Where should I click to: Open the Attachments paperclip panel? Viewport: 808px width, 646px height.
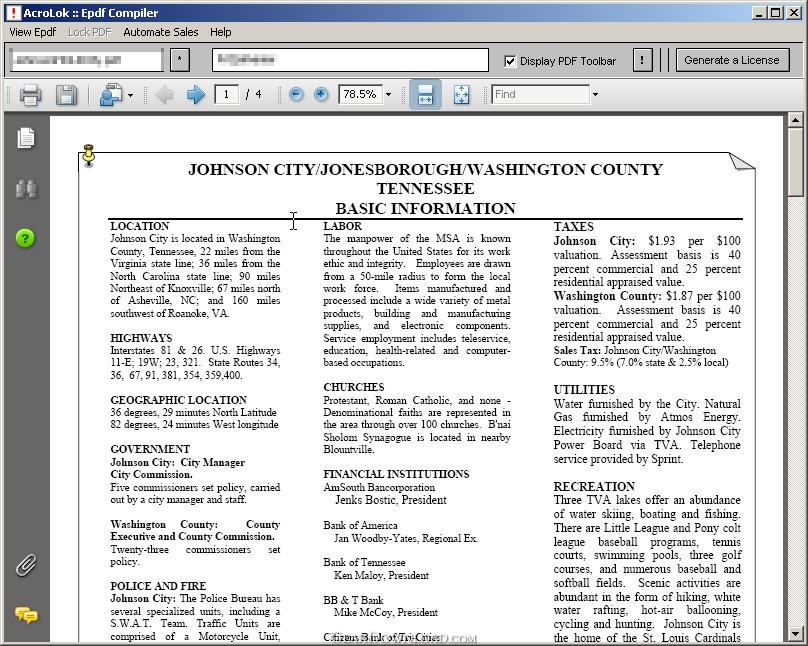coord(26,566)
